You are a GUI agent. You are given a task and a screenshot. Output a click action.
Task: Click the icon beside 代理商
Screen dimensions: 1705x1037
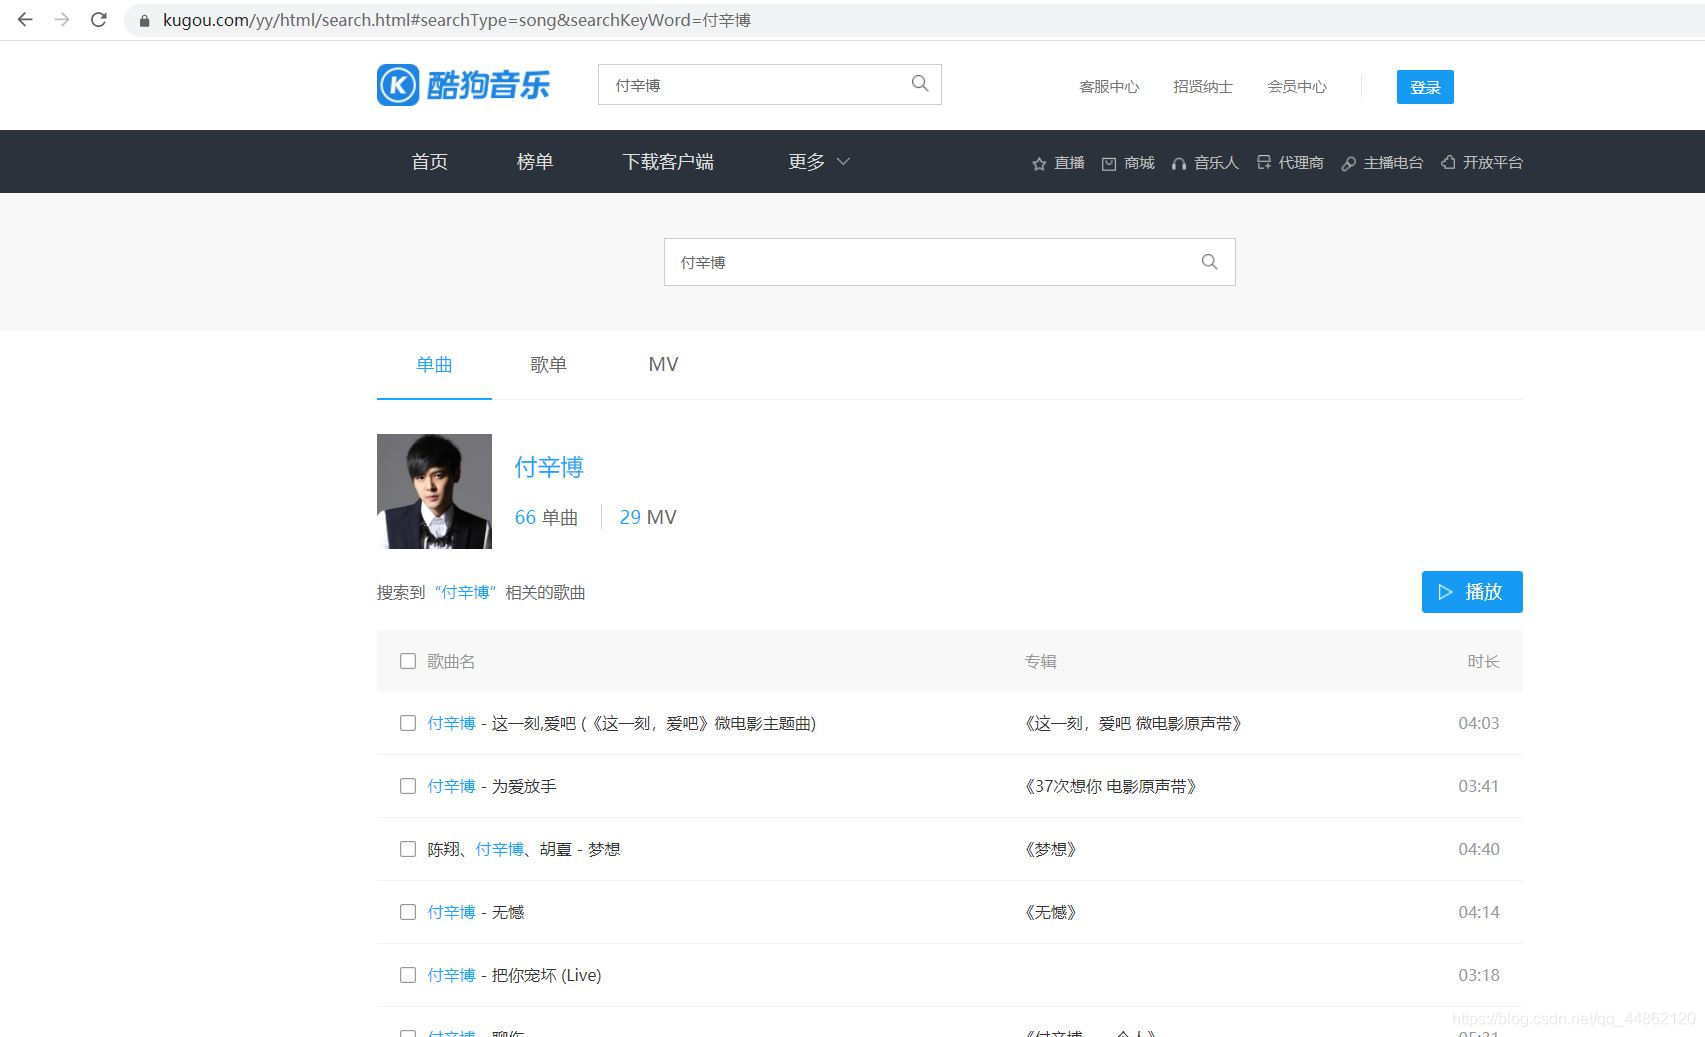point(1264,162)
